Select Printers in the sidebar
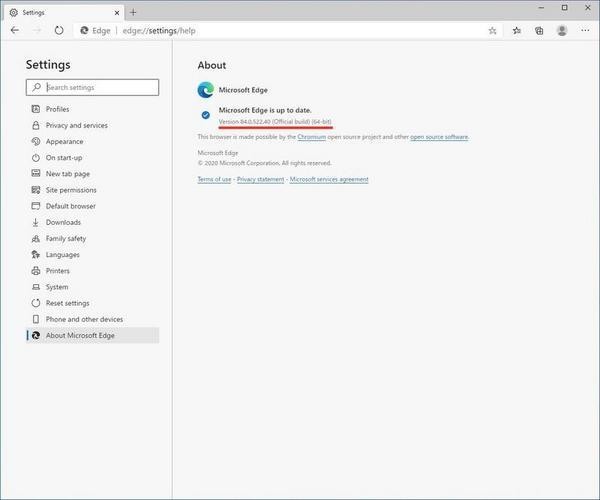Screen dimensions: 600x500 click(92, 271)
